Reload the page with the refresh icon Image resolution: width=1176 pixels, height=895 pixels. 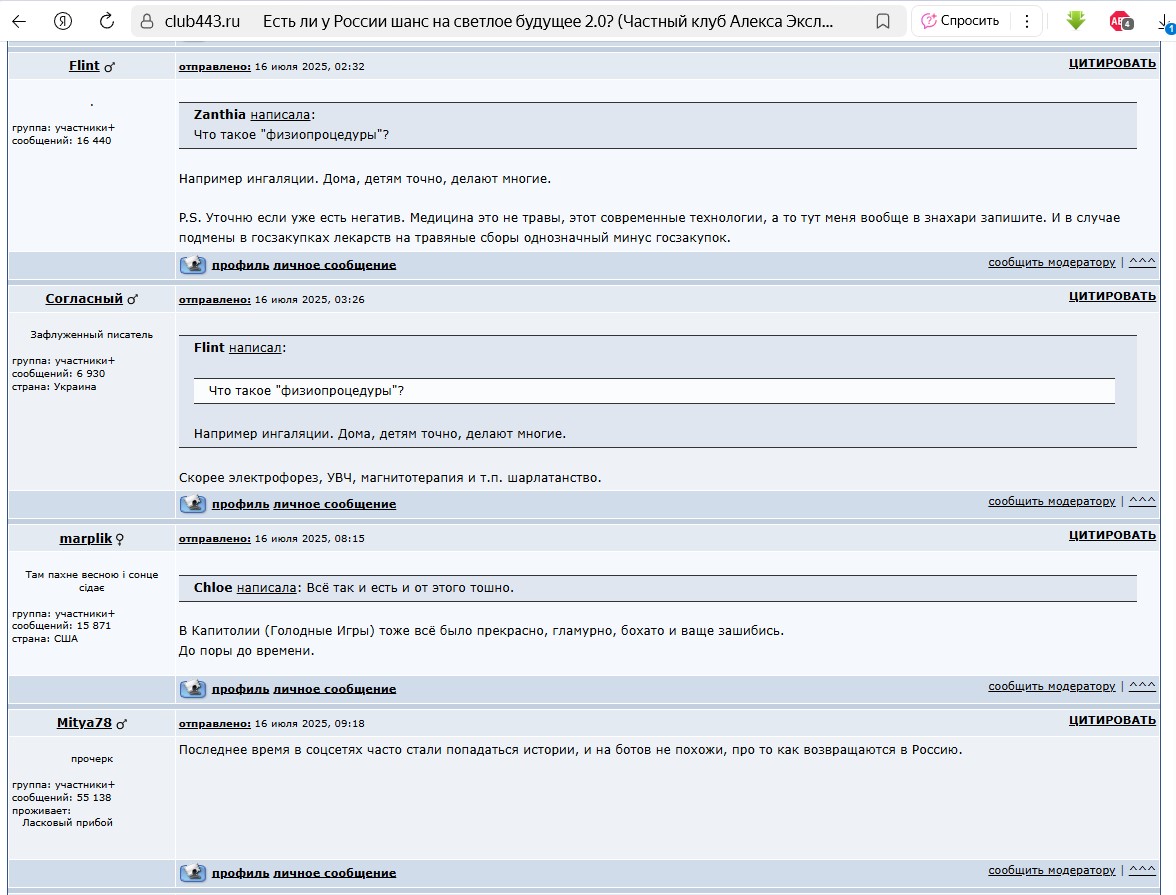pos(106,21)
